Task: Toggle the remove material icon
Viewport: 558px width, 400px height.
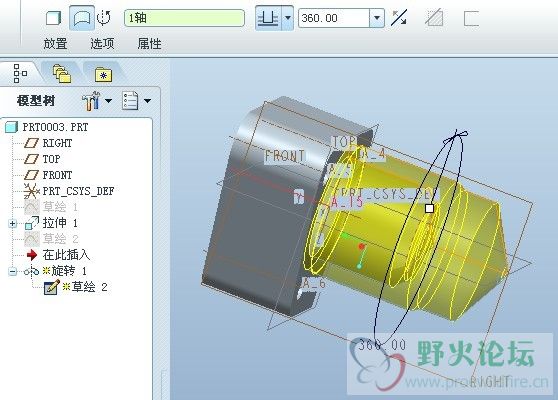Action: tap(434, 18)
